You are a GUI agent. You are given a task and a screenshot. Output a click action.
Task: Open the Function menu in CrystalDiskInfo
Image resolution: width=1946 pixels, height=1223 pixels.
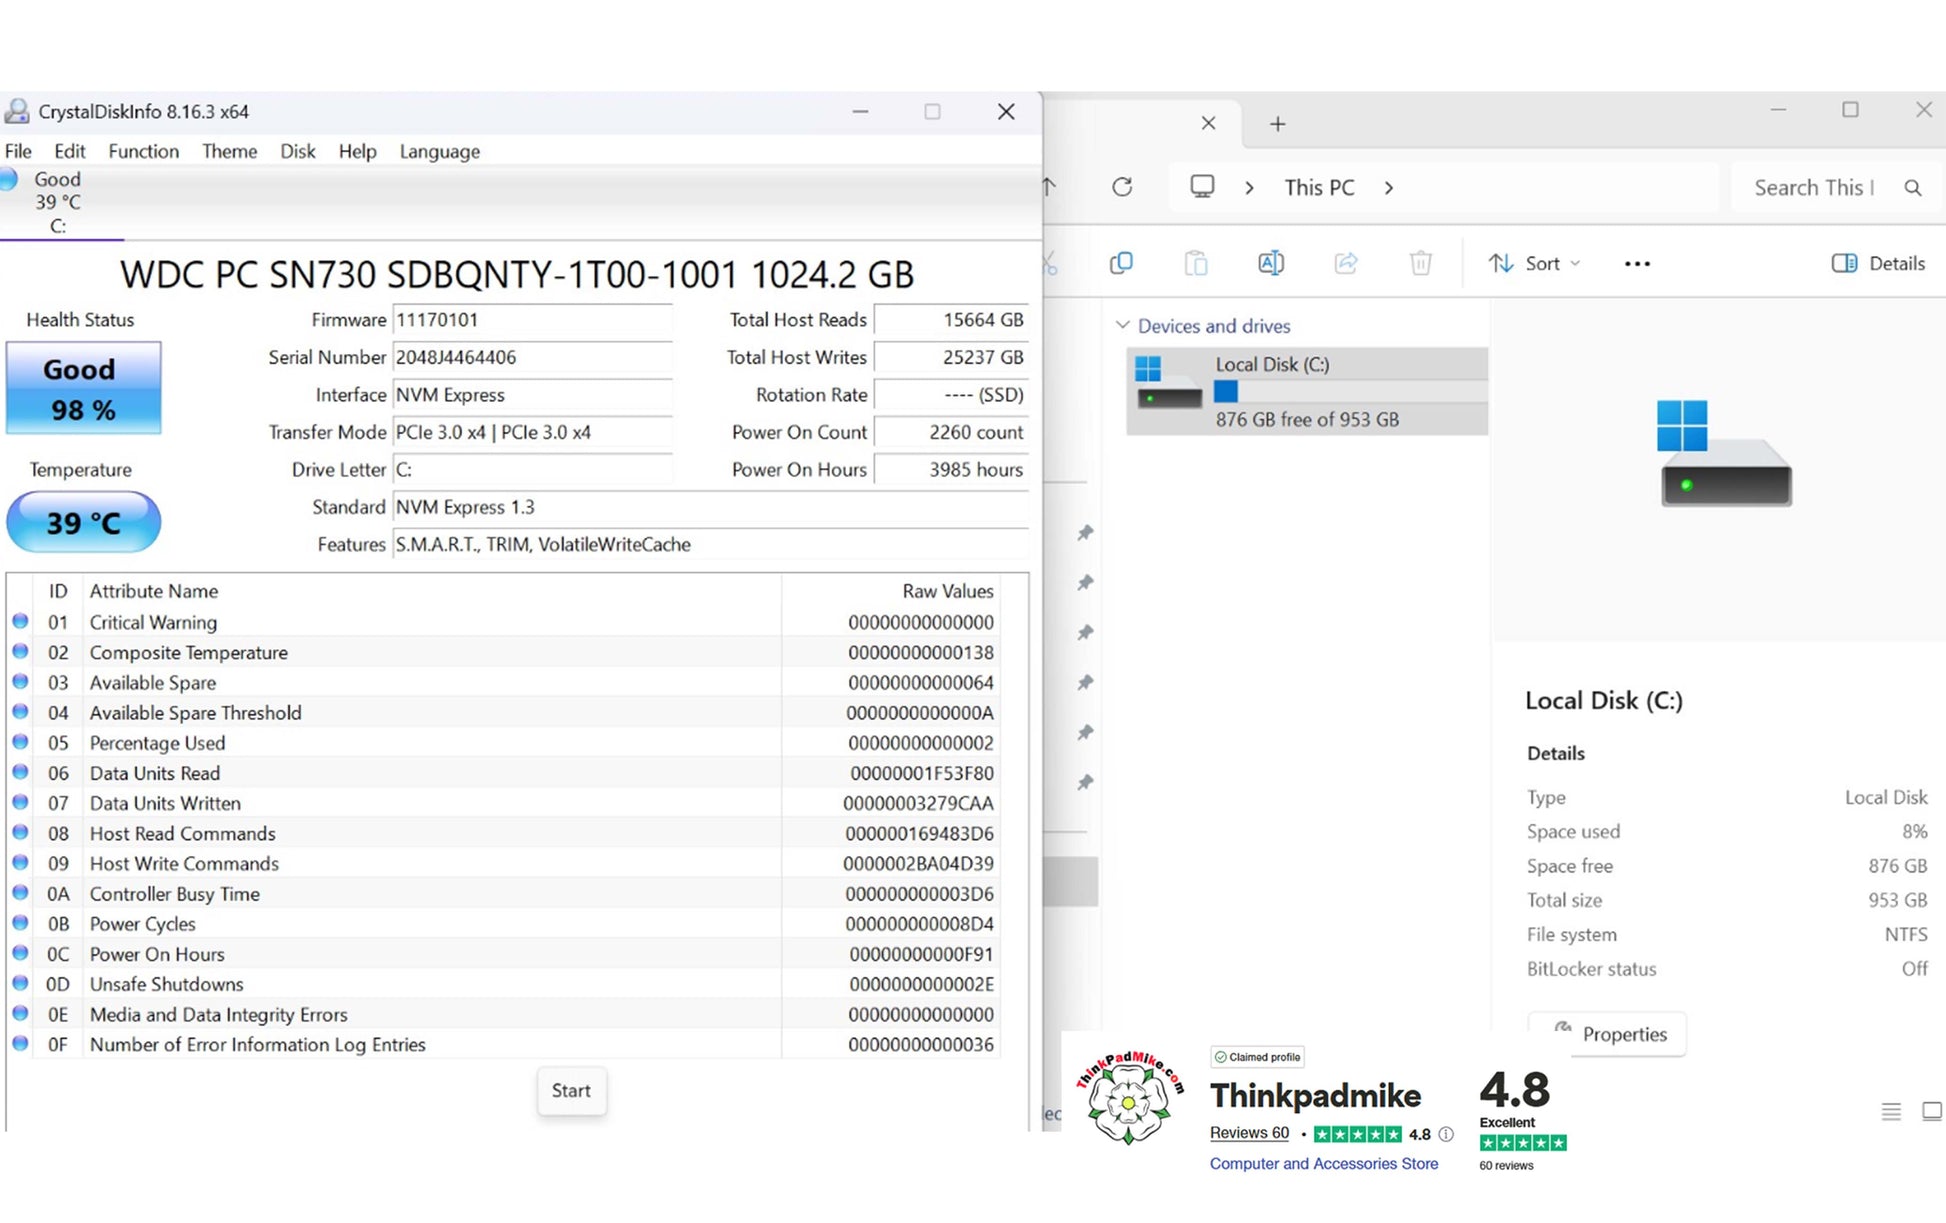point(143,151)
